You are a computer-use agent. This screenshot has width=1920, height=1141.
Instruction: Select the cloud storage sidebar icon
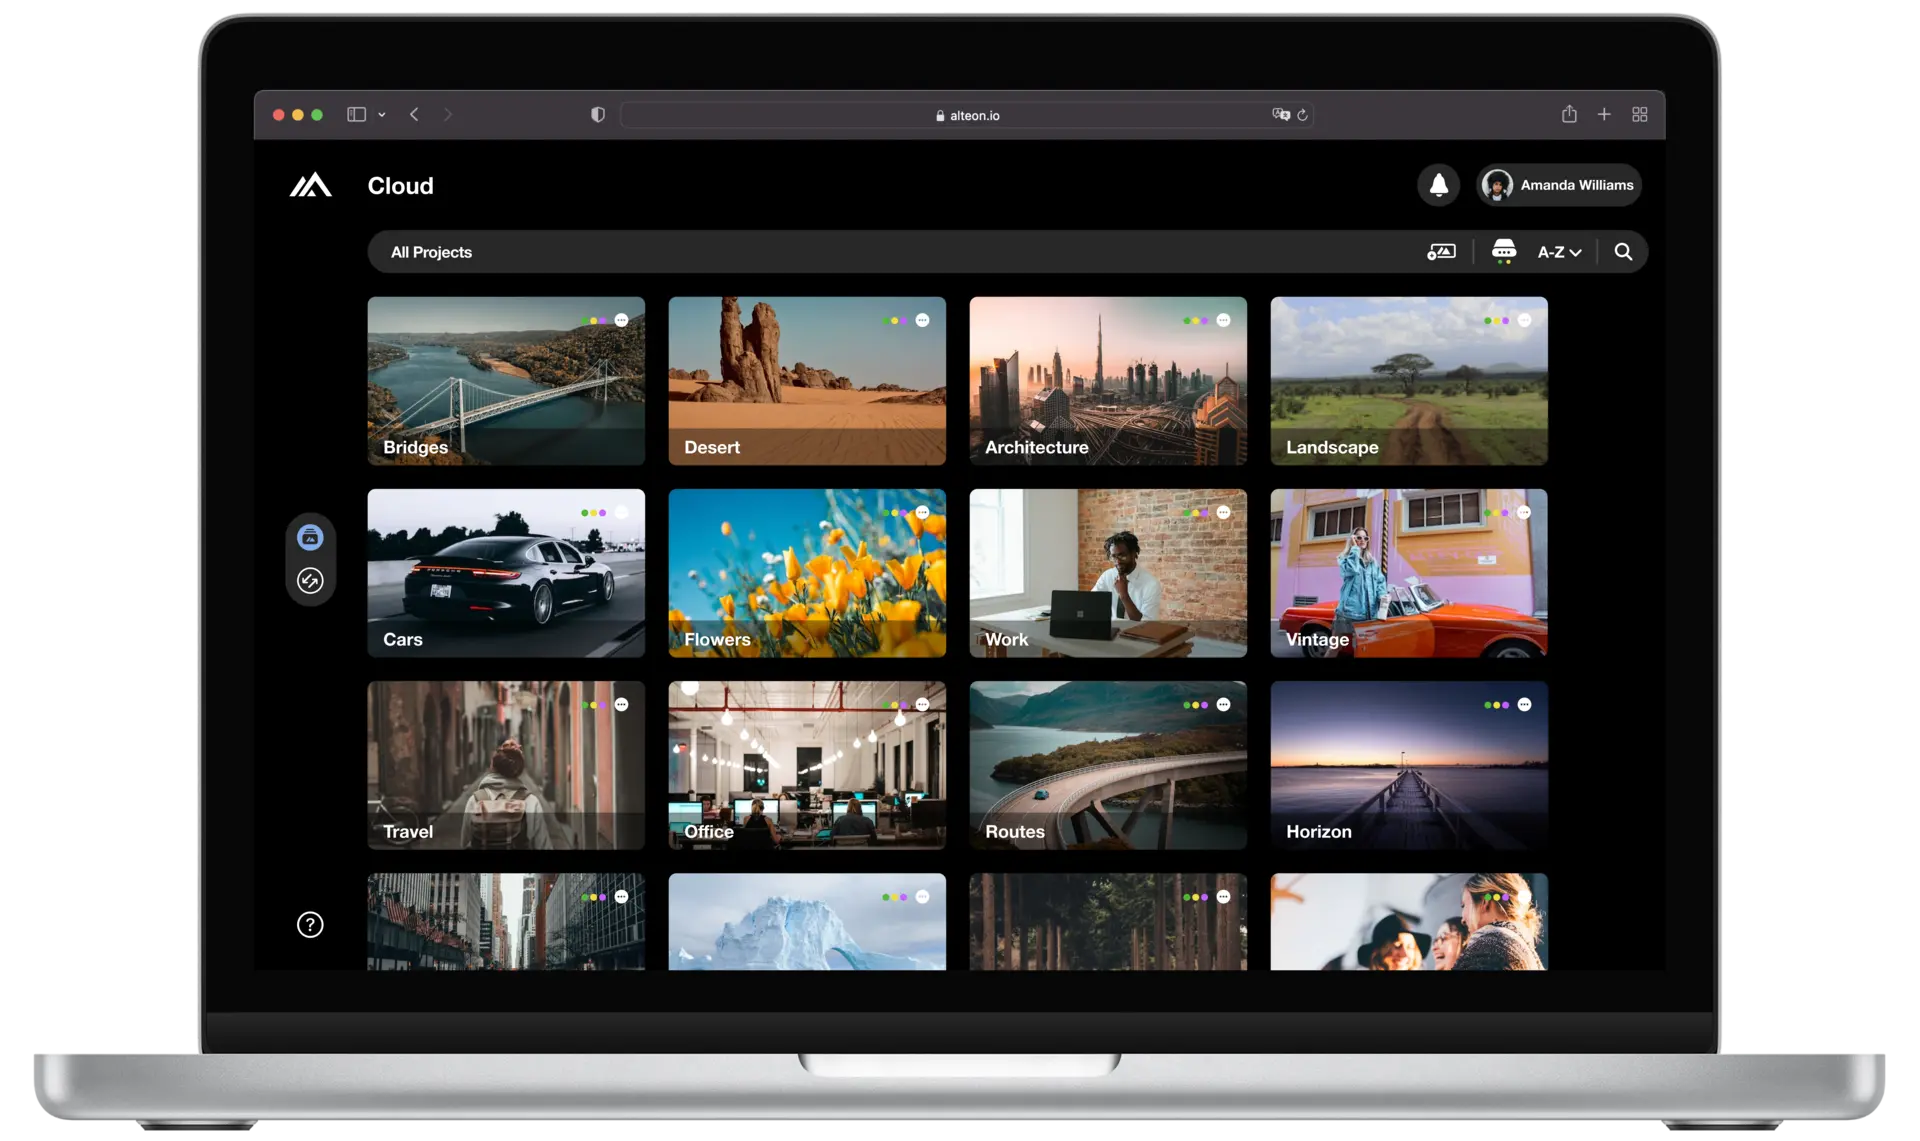pos(310,537)
